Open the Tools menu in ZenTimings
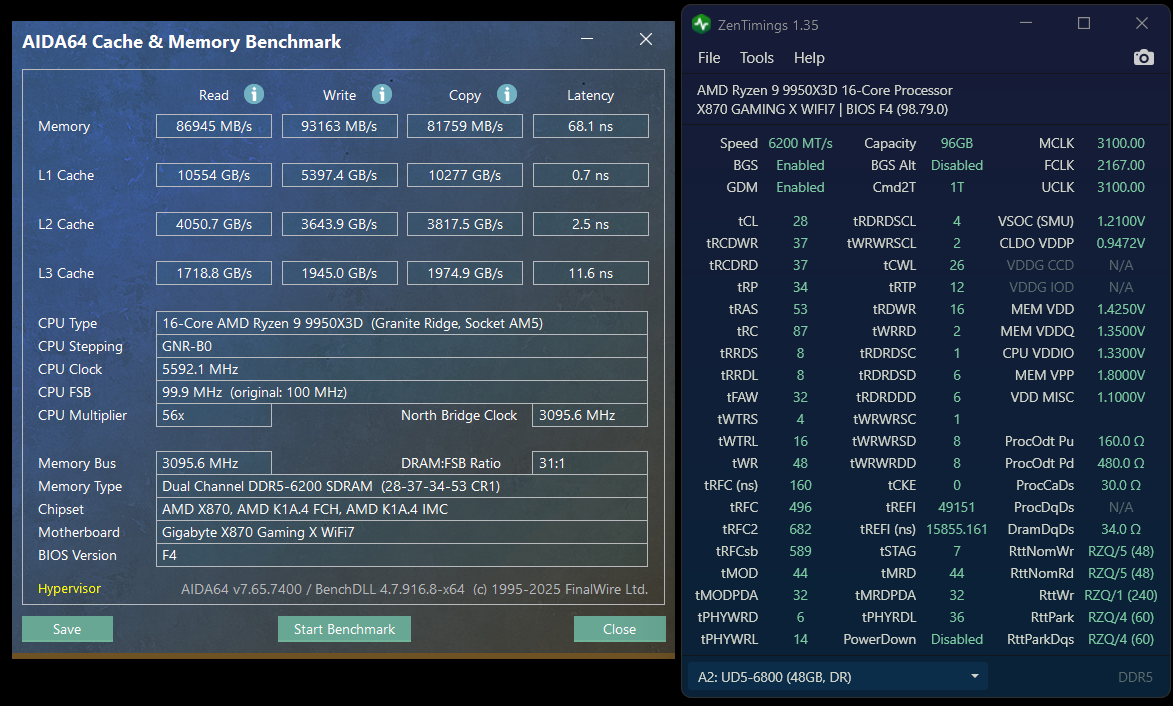The height and width of the screenshot is (706, 1173). 756,58
